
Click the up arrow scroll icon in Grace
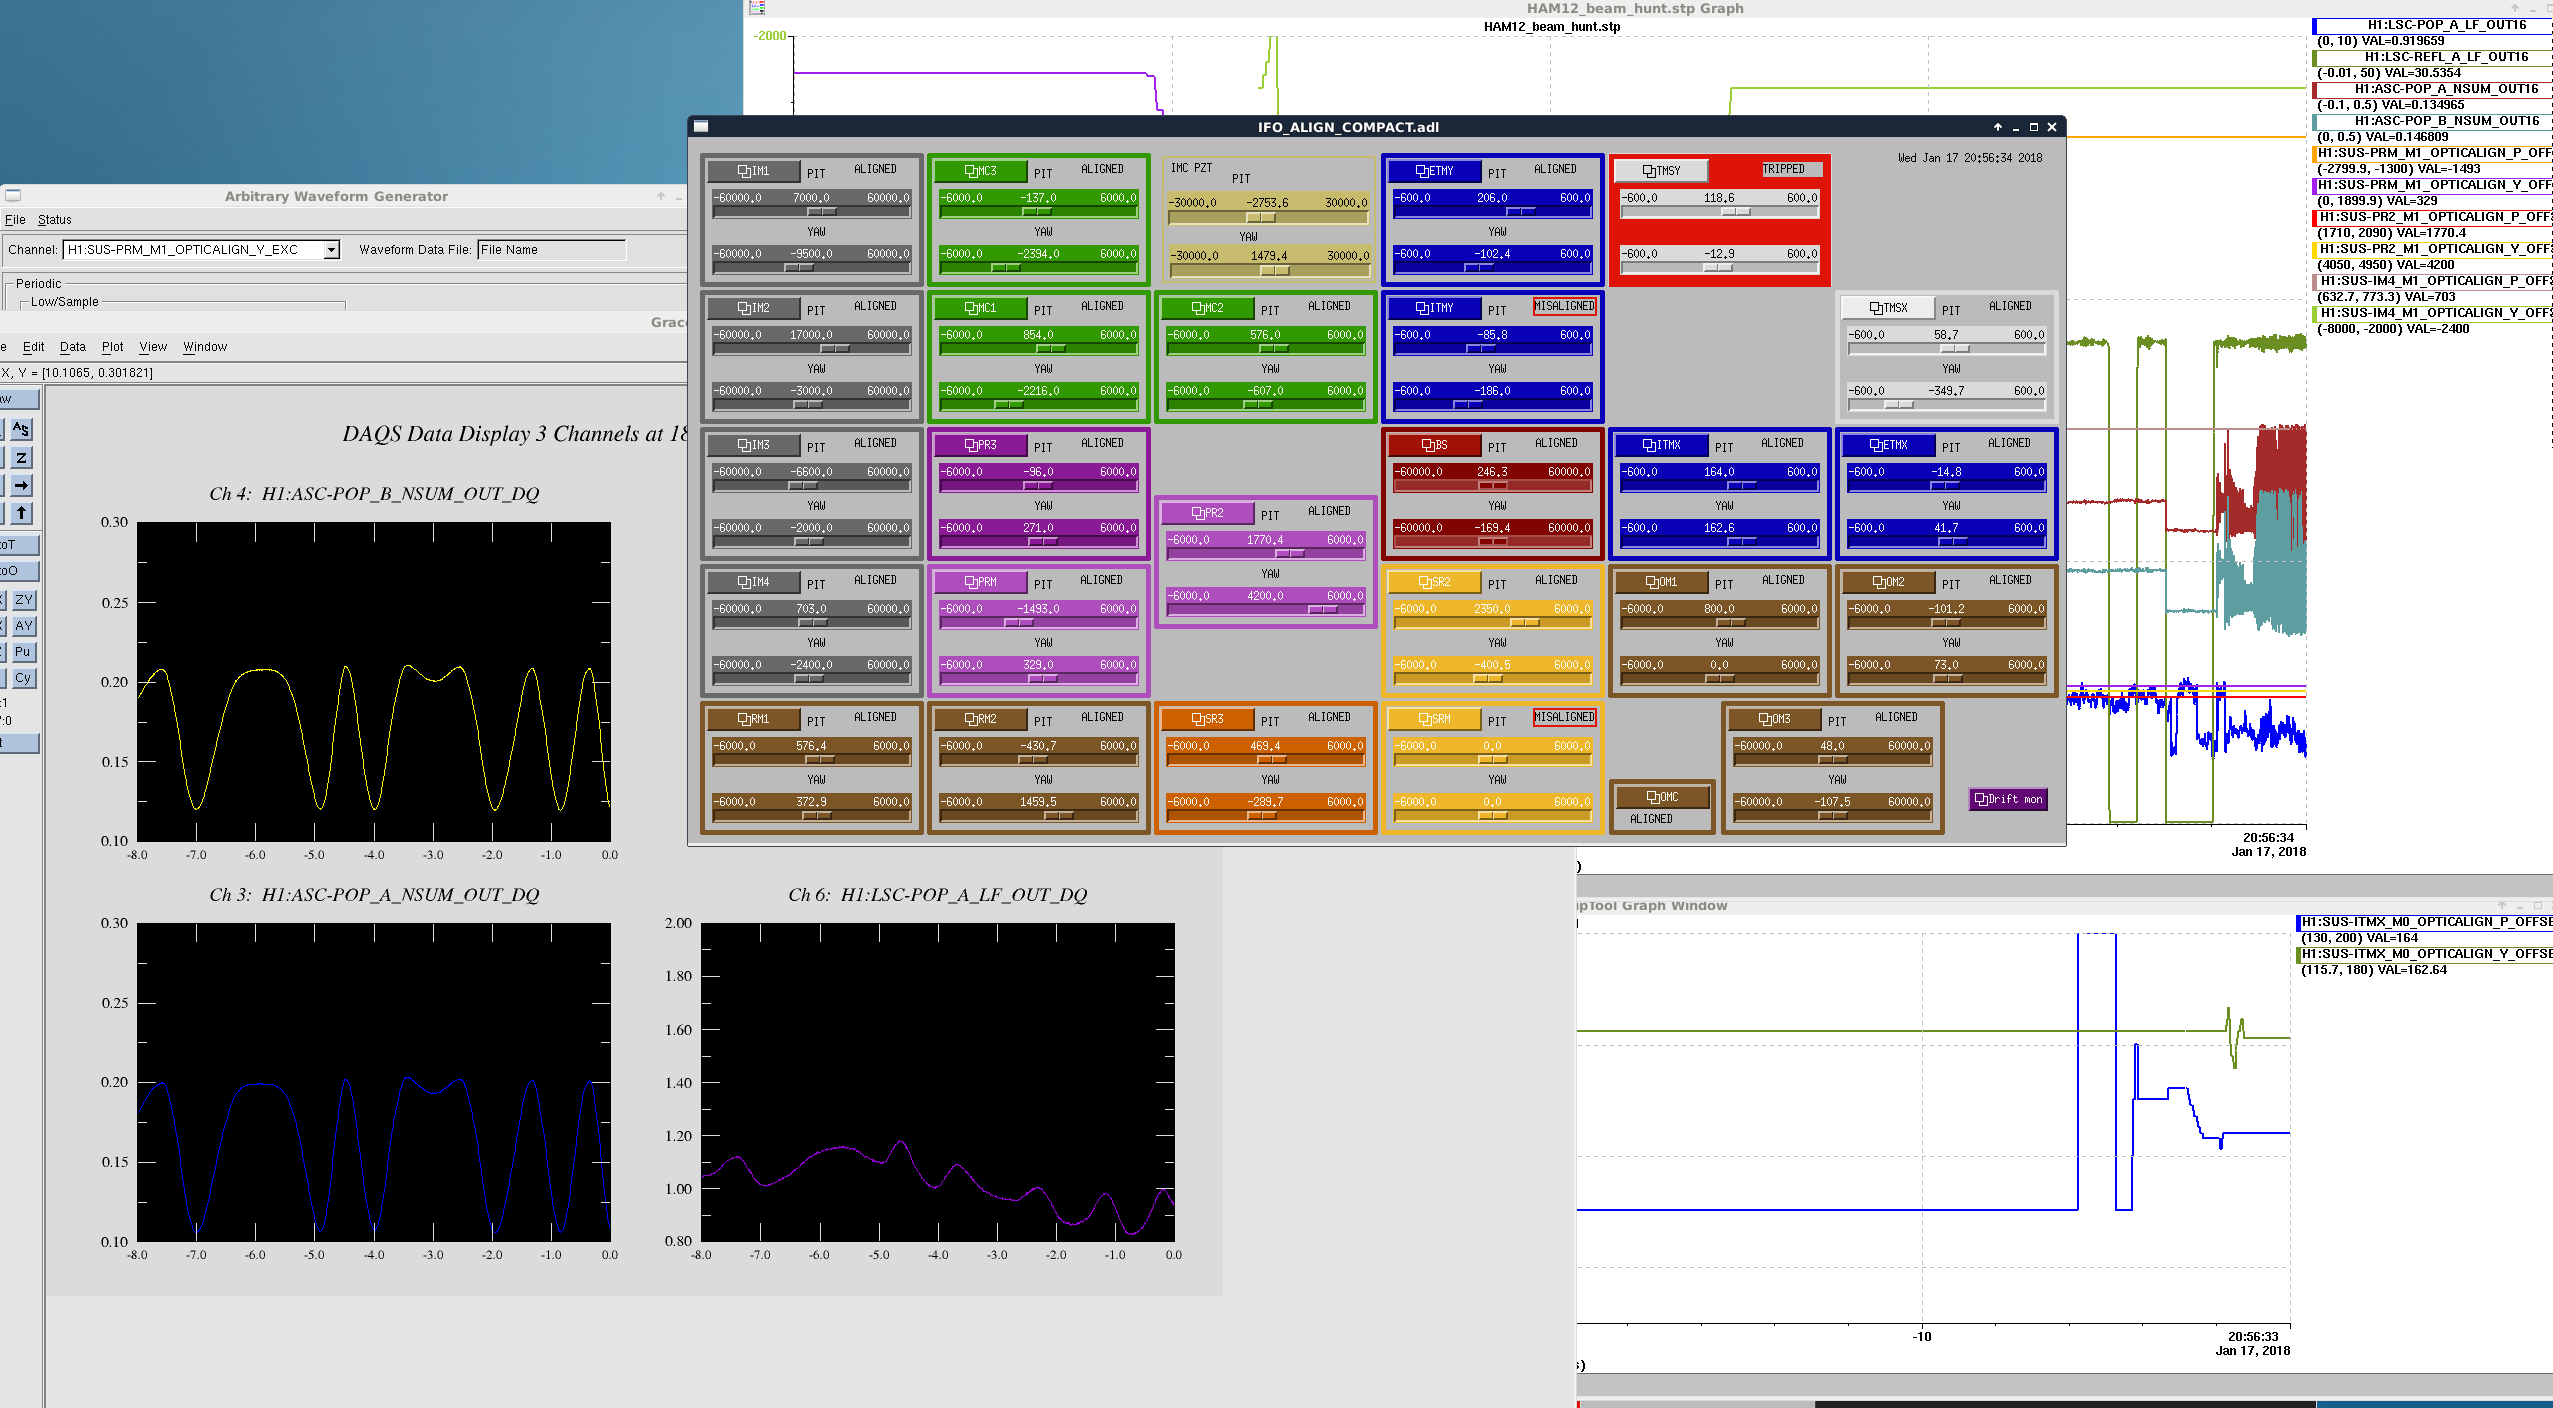(21, 513)
